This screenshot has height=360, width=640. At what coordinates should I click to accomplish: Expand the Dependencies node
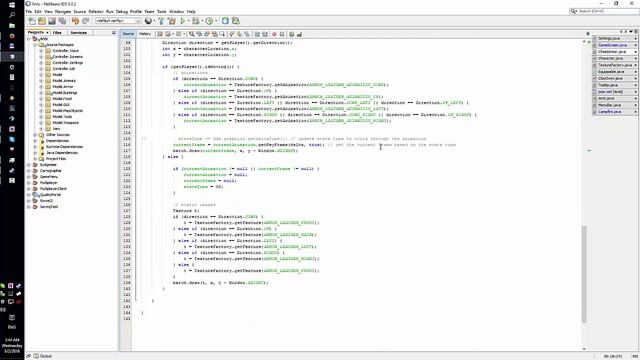[35, 141]
